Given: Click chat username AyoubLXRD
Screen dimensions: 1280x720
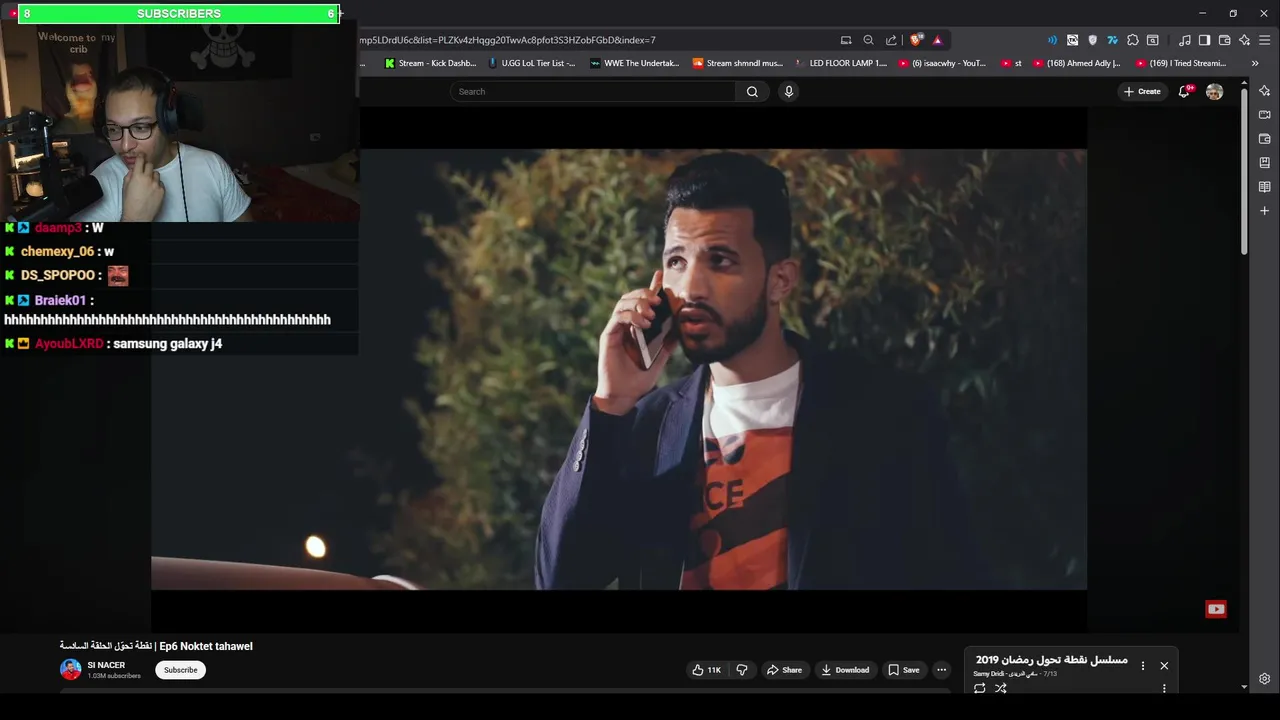Looking at the screenshot, I should [69, 343].
